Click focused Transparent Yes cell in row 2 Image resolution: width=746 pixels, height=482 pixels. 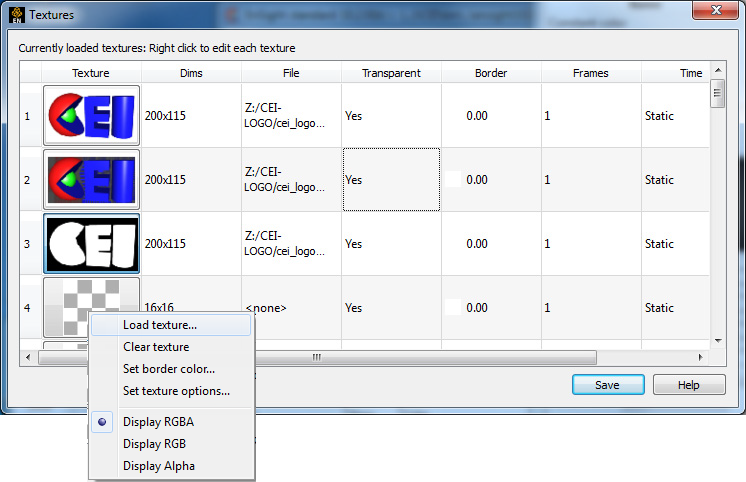(x=391, y=179)
